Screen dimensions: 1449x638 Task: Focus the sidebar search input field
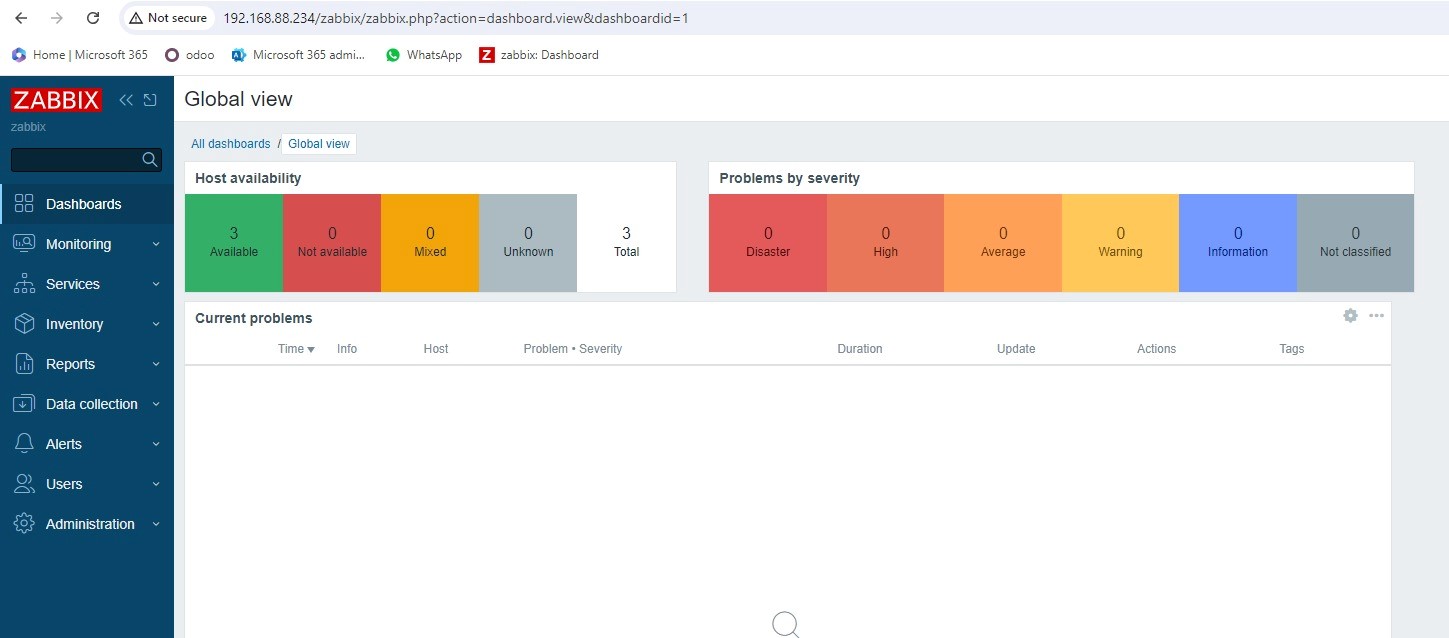[x=75, y=160]
